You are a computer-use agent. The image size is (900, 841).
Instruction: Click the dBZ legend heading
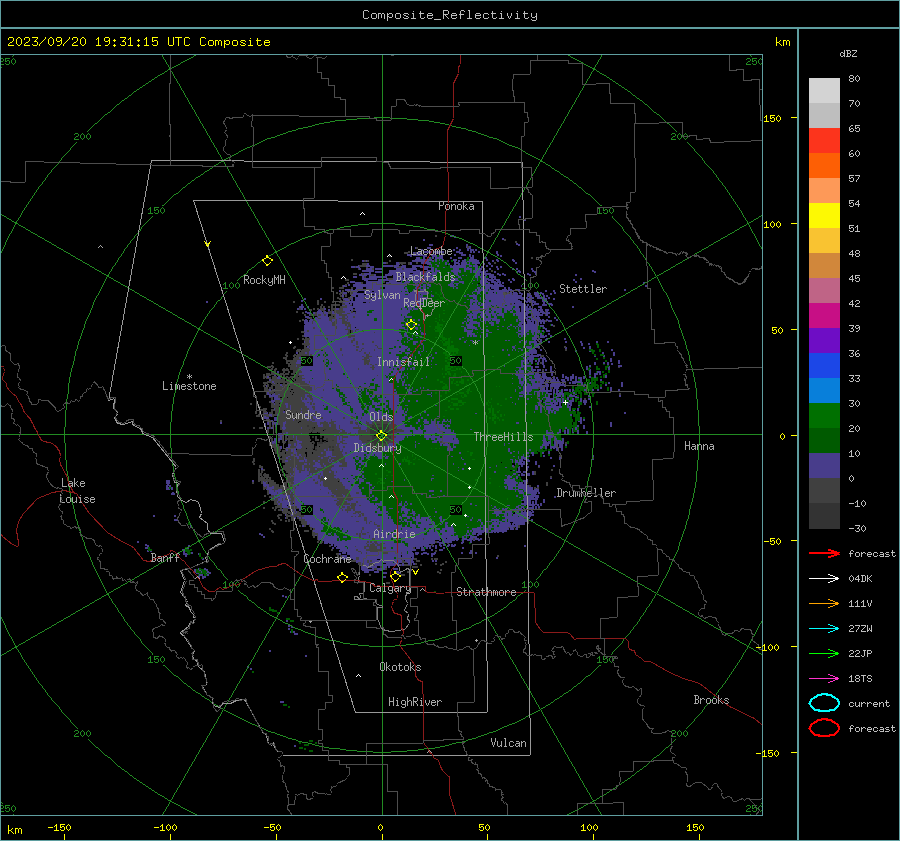coord(848,53)
